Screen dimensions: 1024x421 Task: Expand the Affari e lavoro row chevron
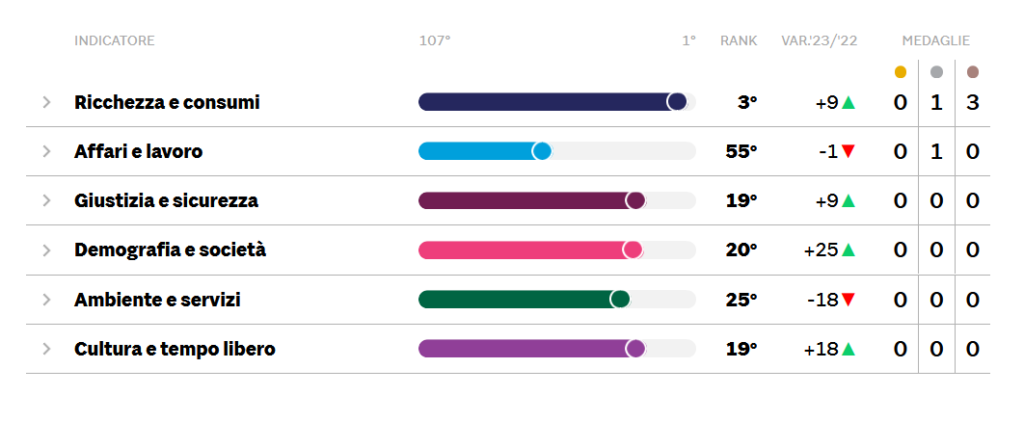(x=46, y=151)
